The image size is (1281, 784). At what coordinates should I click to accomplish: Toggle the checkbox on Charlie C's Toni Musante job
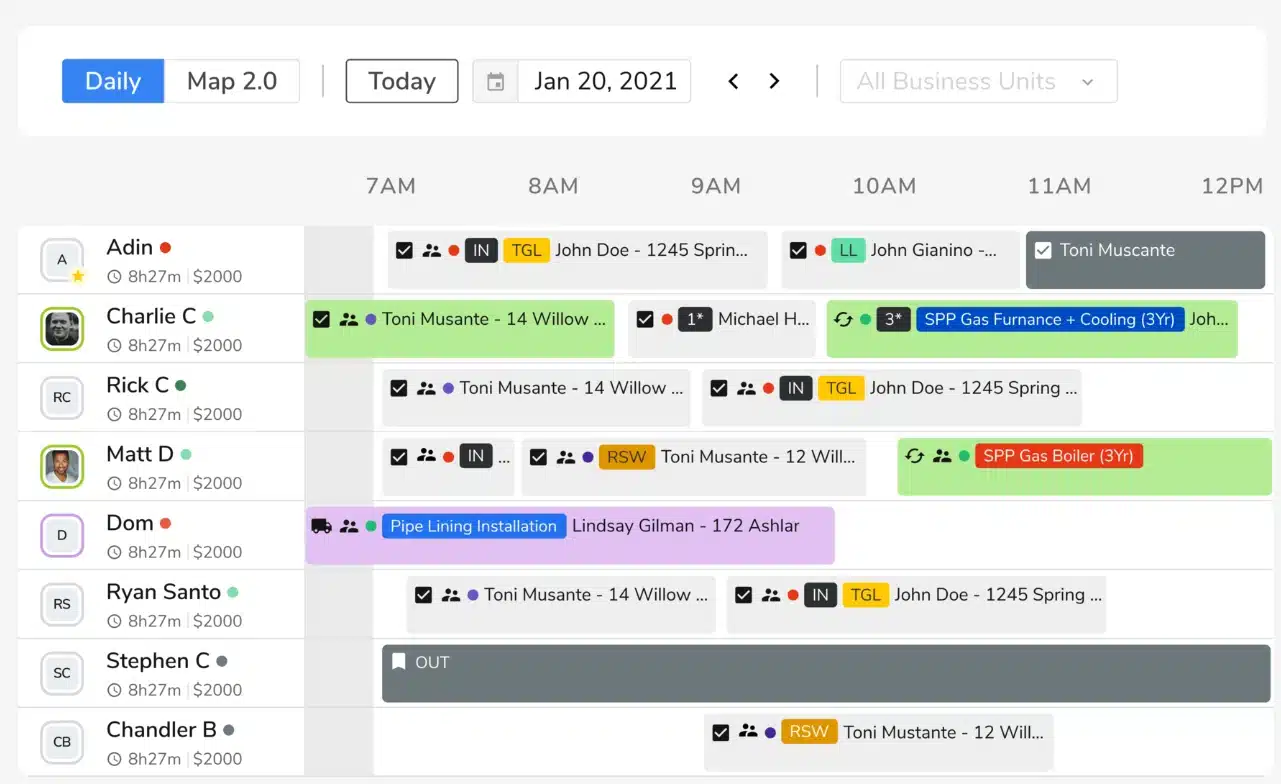pyautogui.click(x=321, y=319)
